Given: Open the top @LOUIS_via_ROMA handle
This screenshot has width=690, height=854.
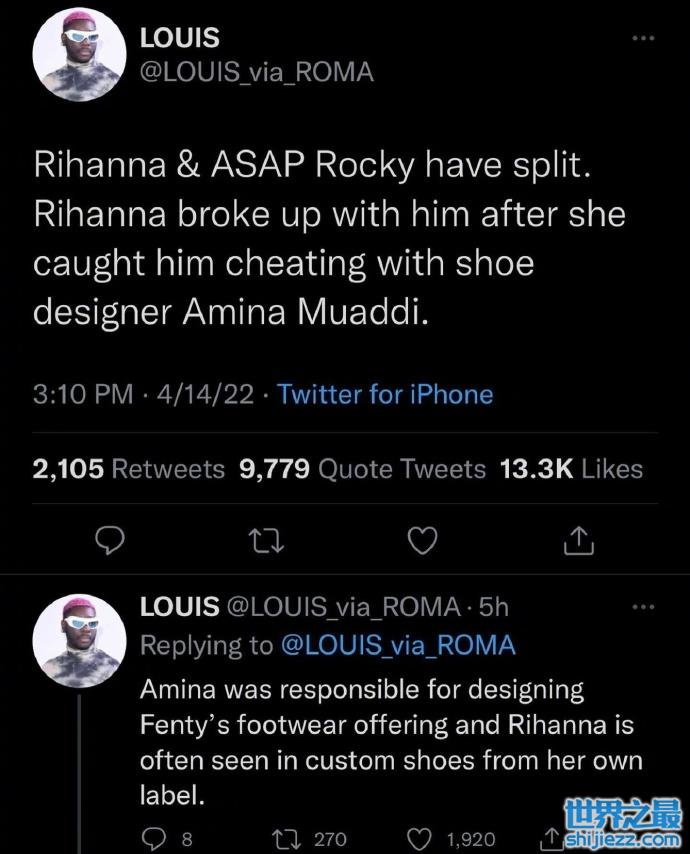Looking at the screenshot, I should (x=257, y=72).
